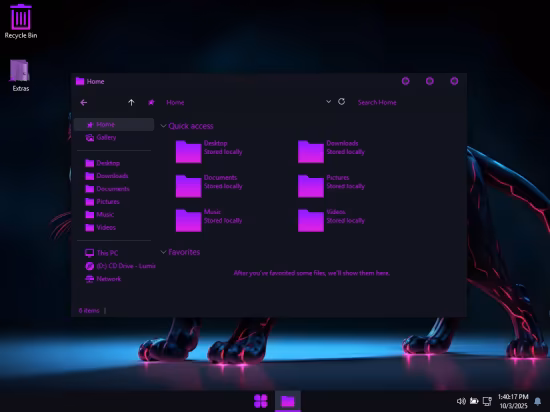The width and height of the screenshot is (550, 412).
Task: Open Music in the sidebar
Action: [x=114, y=215]
